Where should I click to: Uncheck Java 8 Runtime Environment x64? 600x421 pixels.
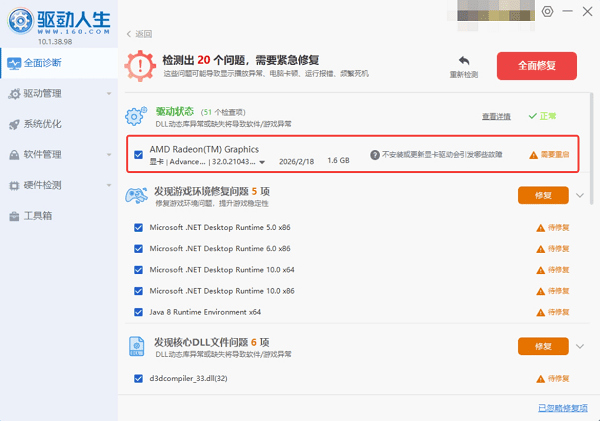pyautogui.click(x=139, y=312)
